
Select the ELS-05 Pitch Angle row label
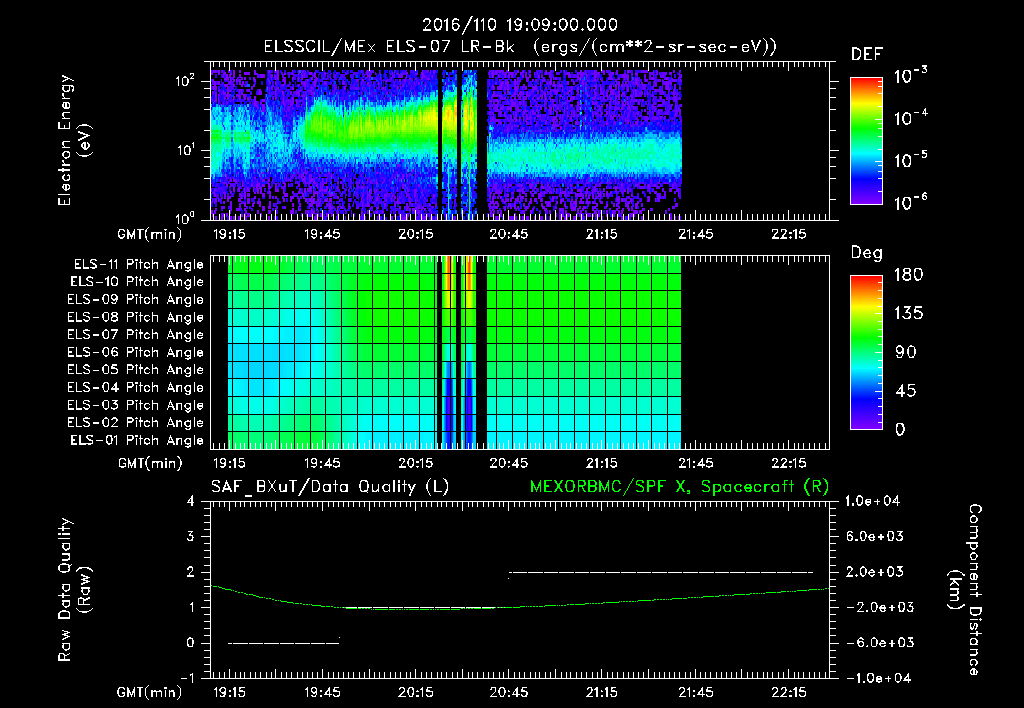tap(136, 370)
